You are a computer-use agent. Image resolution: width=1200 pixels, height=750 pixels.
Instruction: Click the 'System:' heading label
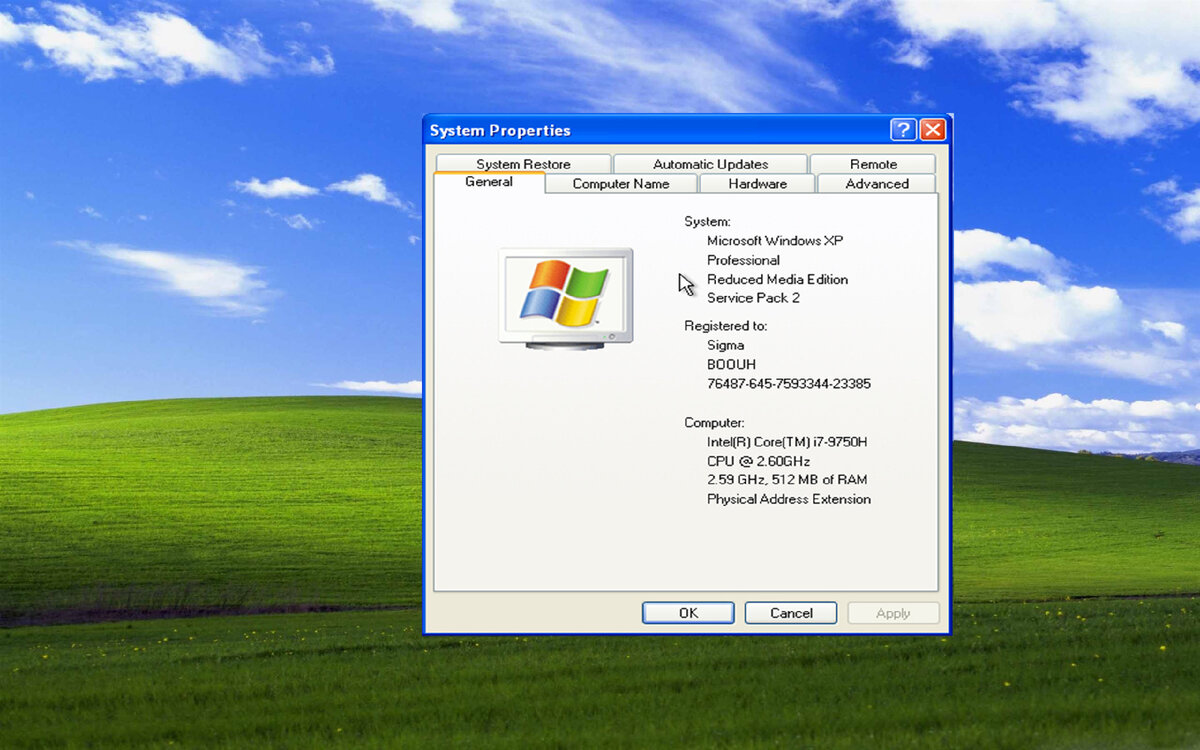(x=707, y=222)
